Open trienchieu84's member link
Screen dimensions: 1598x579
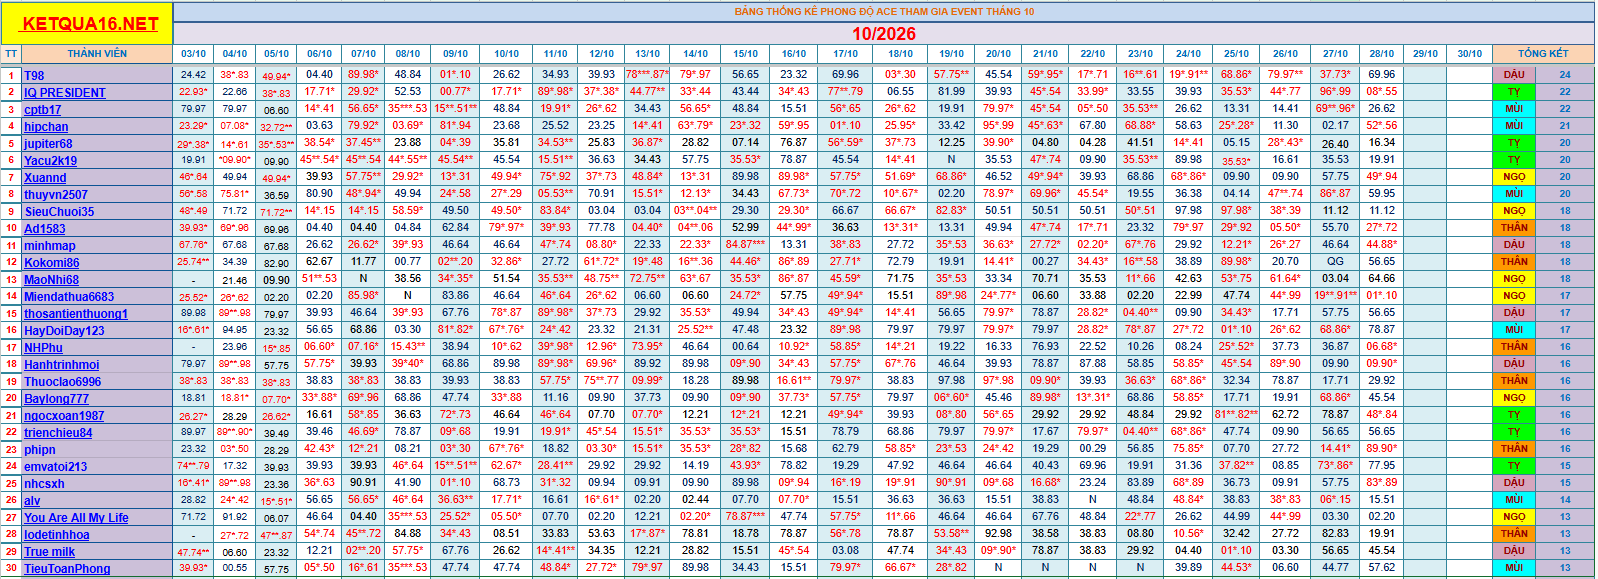58,433
